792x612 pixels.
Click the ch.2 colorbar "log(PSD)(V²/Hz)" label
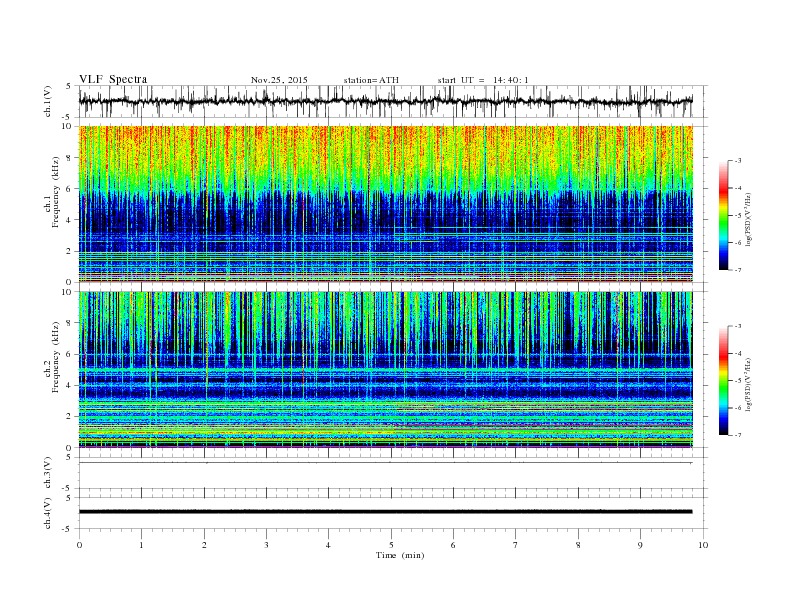coord(749,384)
